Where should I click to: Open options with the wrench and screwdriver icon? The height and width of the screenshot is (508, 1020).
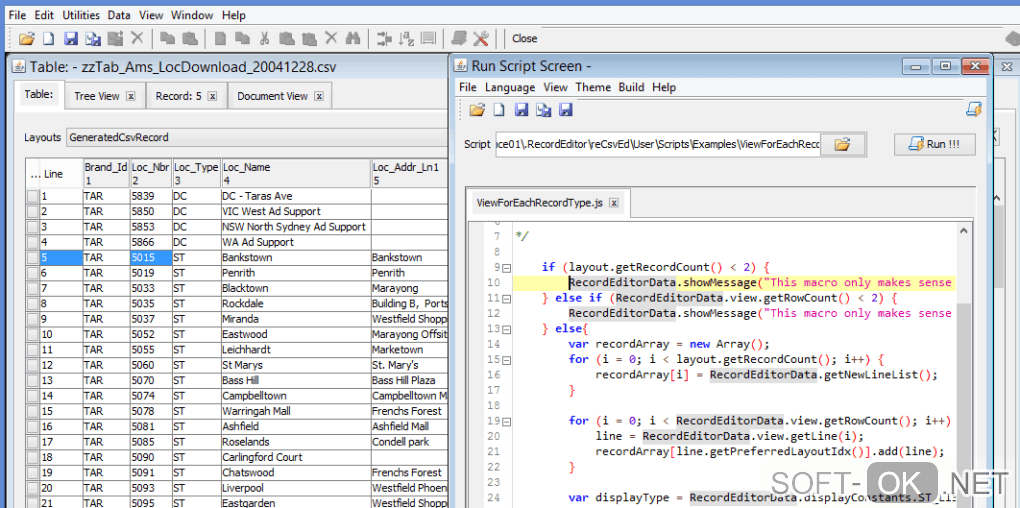481,39
